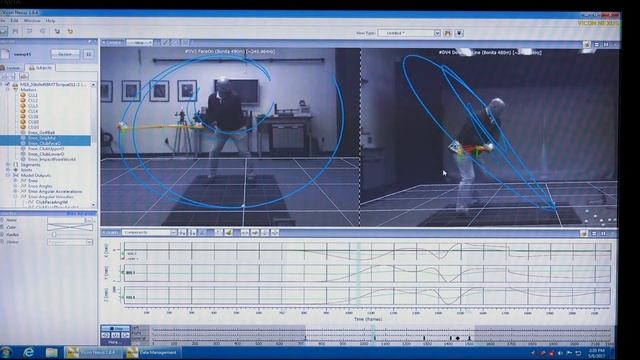Select the ClubFaceAngVel model output
Image resolution: width=640 pixels, height=360 pixels.
[x=52, y=202]
